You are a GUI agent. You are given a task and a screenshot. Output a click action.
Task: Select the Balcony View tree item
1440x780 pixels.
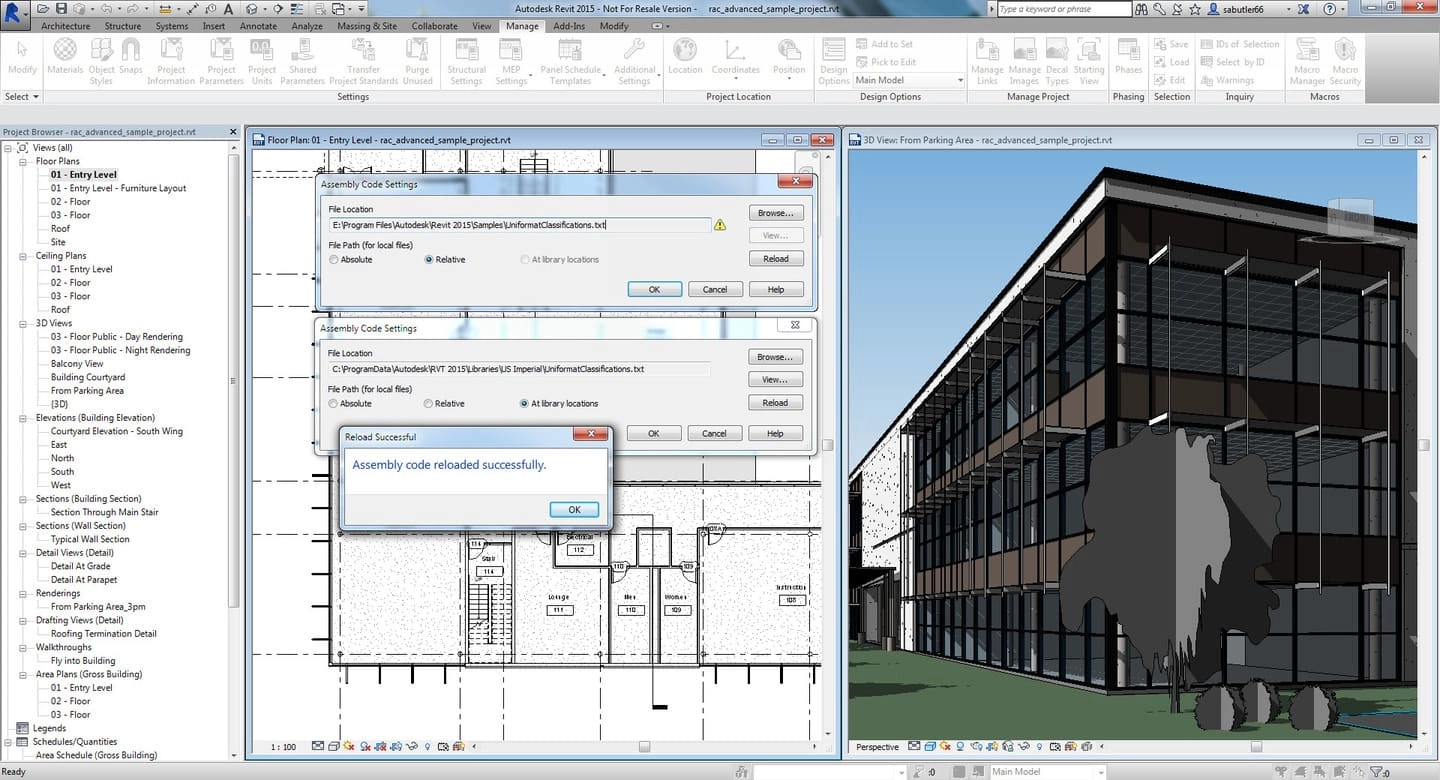coord(77,364)
